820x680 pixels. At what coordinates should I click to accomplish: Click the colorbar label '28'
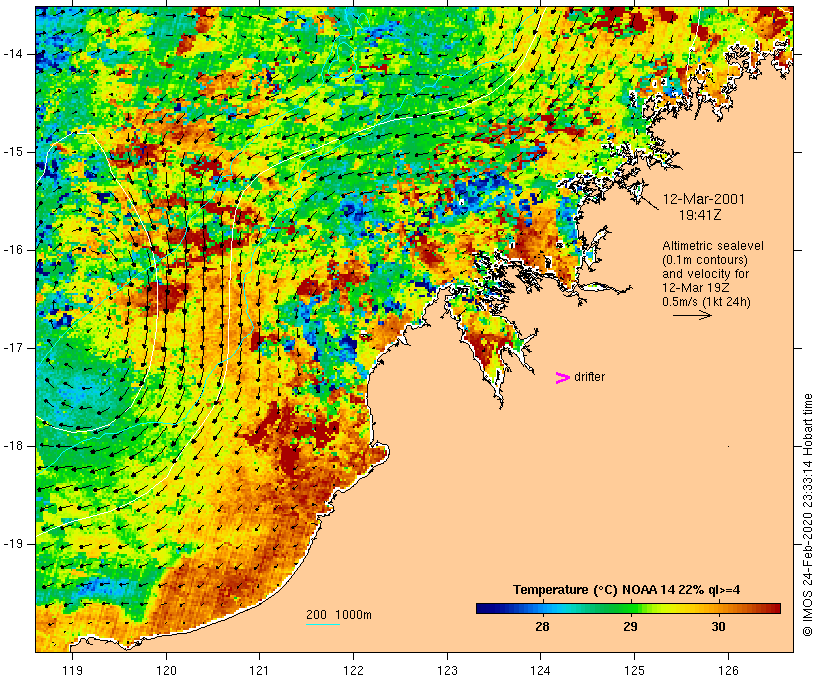pyautogui.click(x=542, y=626)
